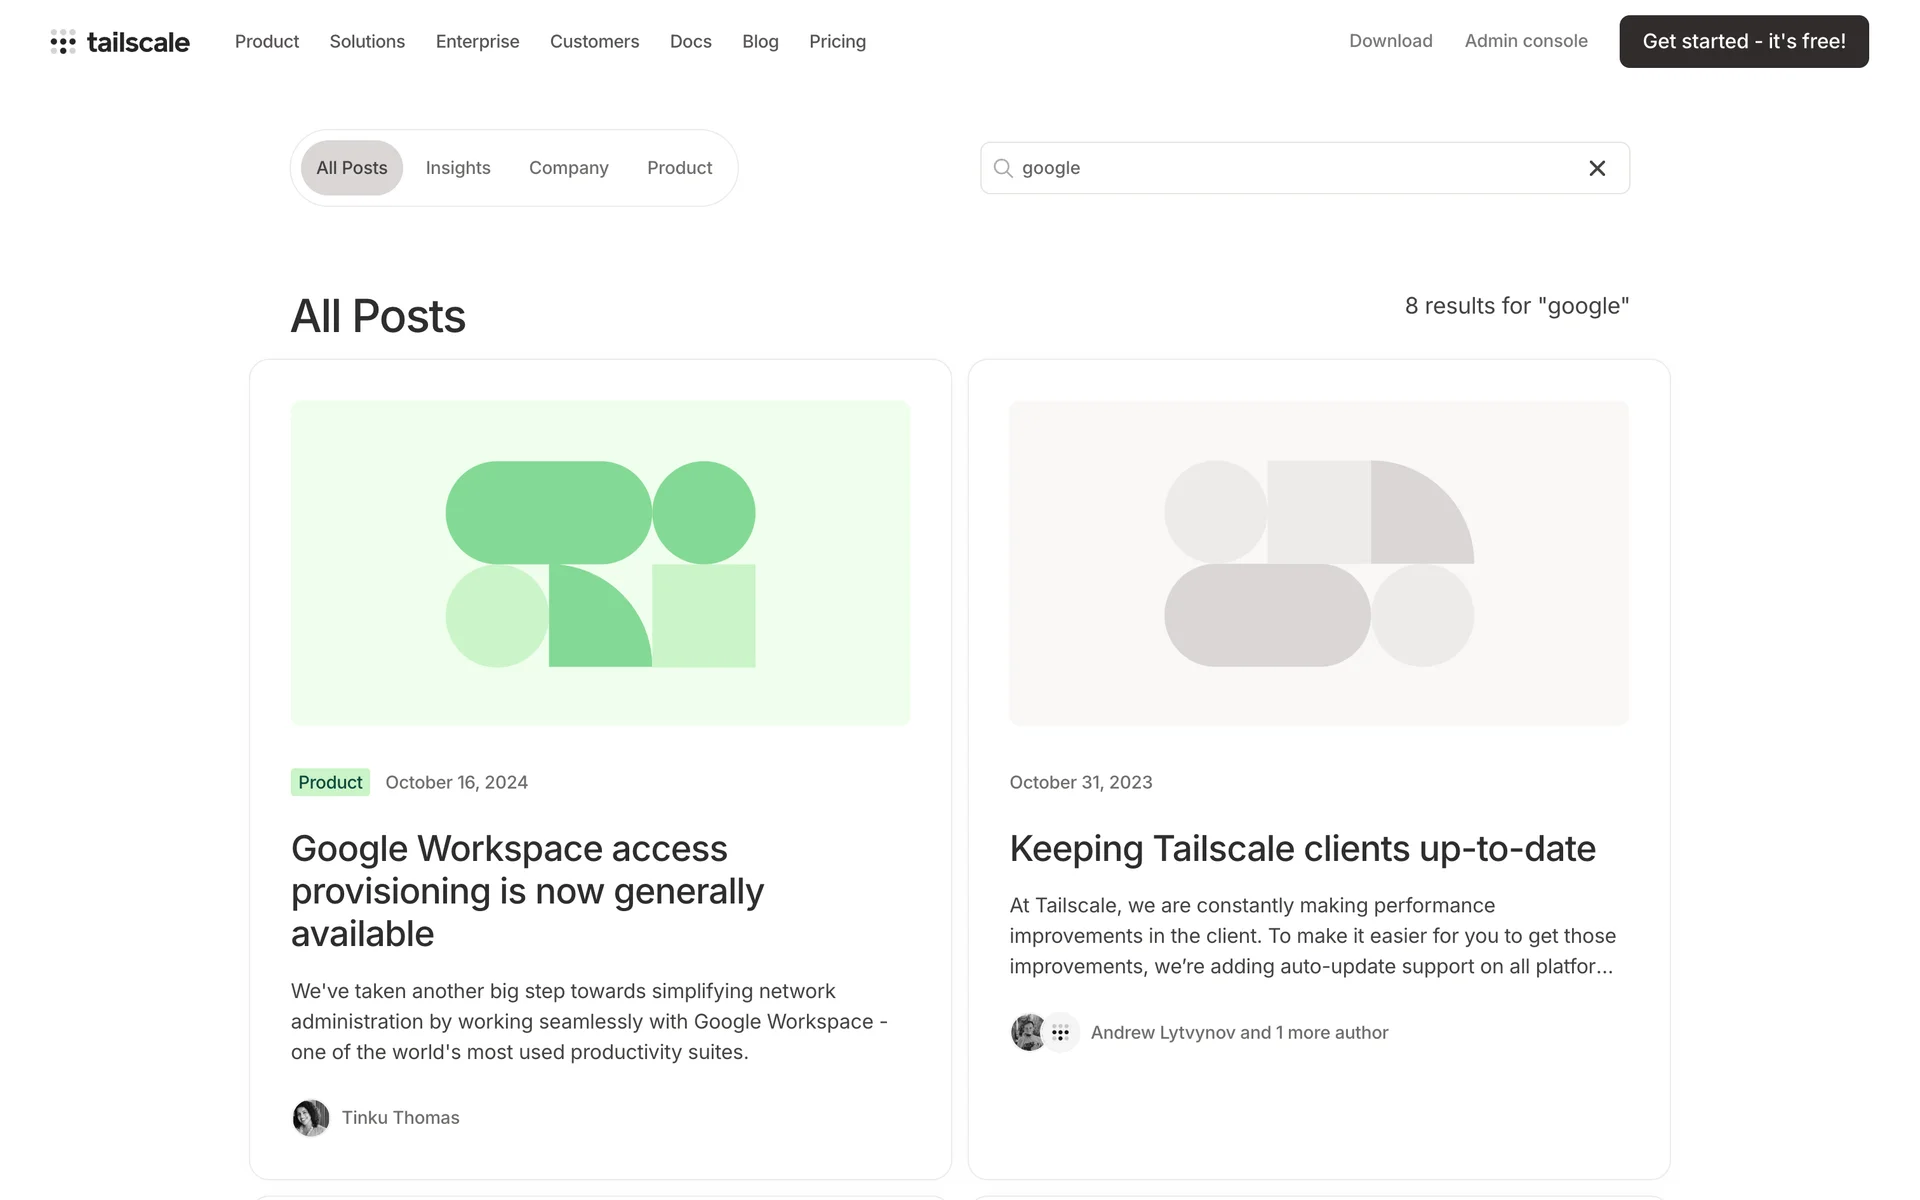Go to the Pricing page

[x=837, y=42]
